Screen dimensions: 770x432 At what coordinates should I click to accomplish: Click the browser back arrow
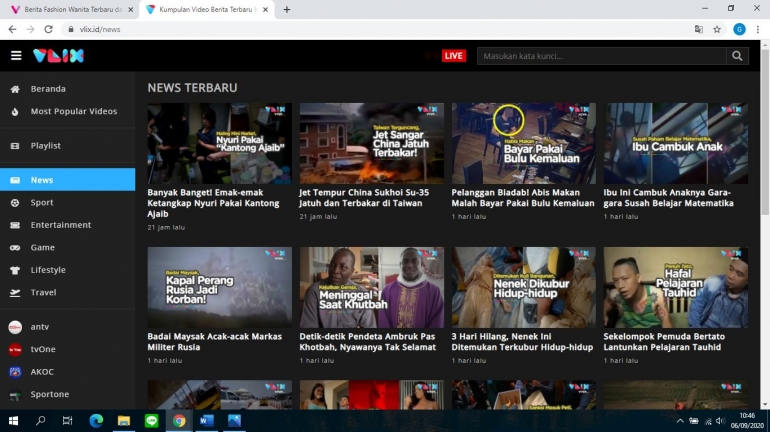(x=12, y=29)
